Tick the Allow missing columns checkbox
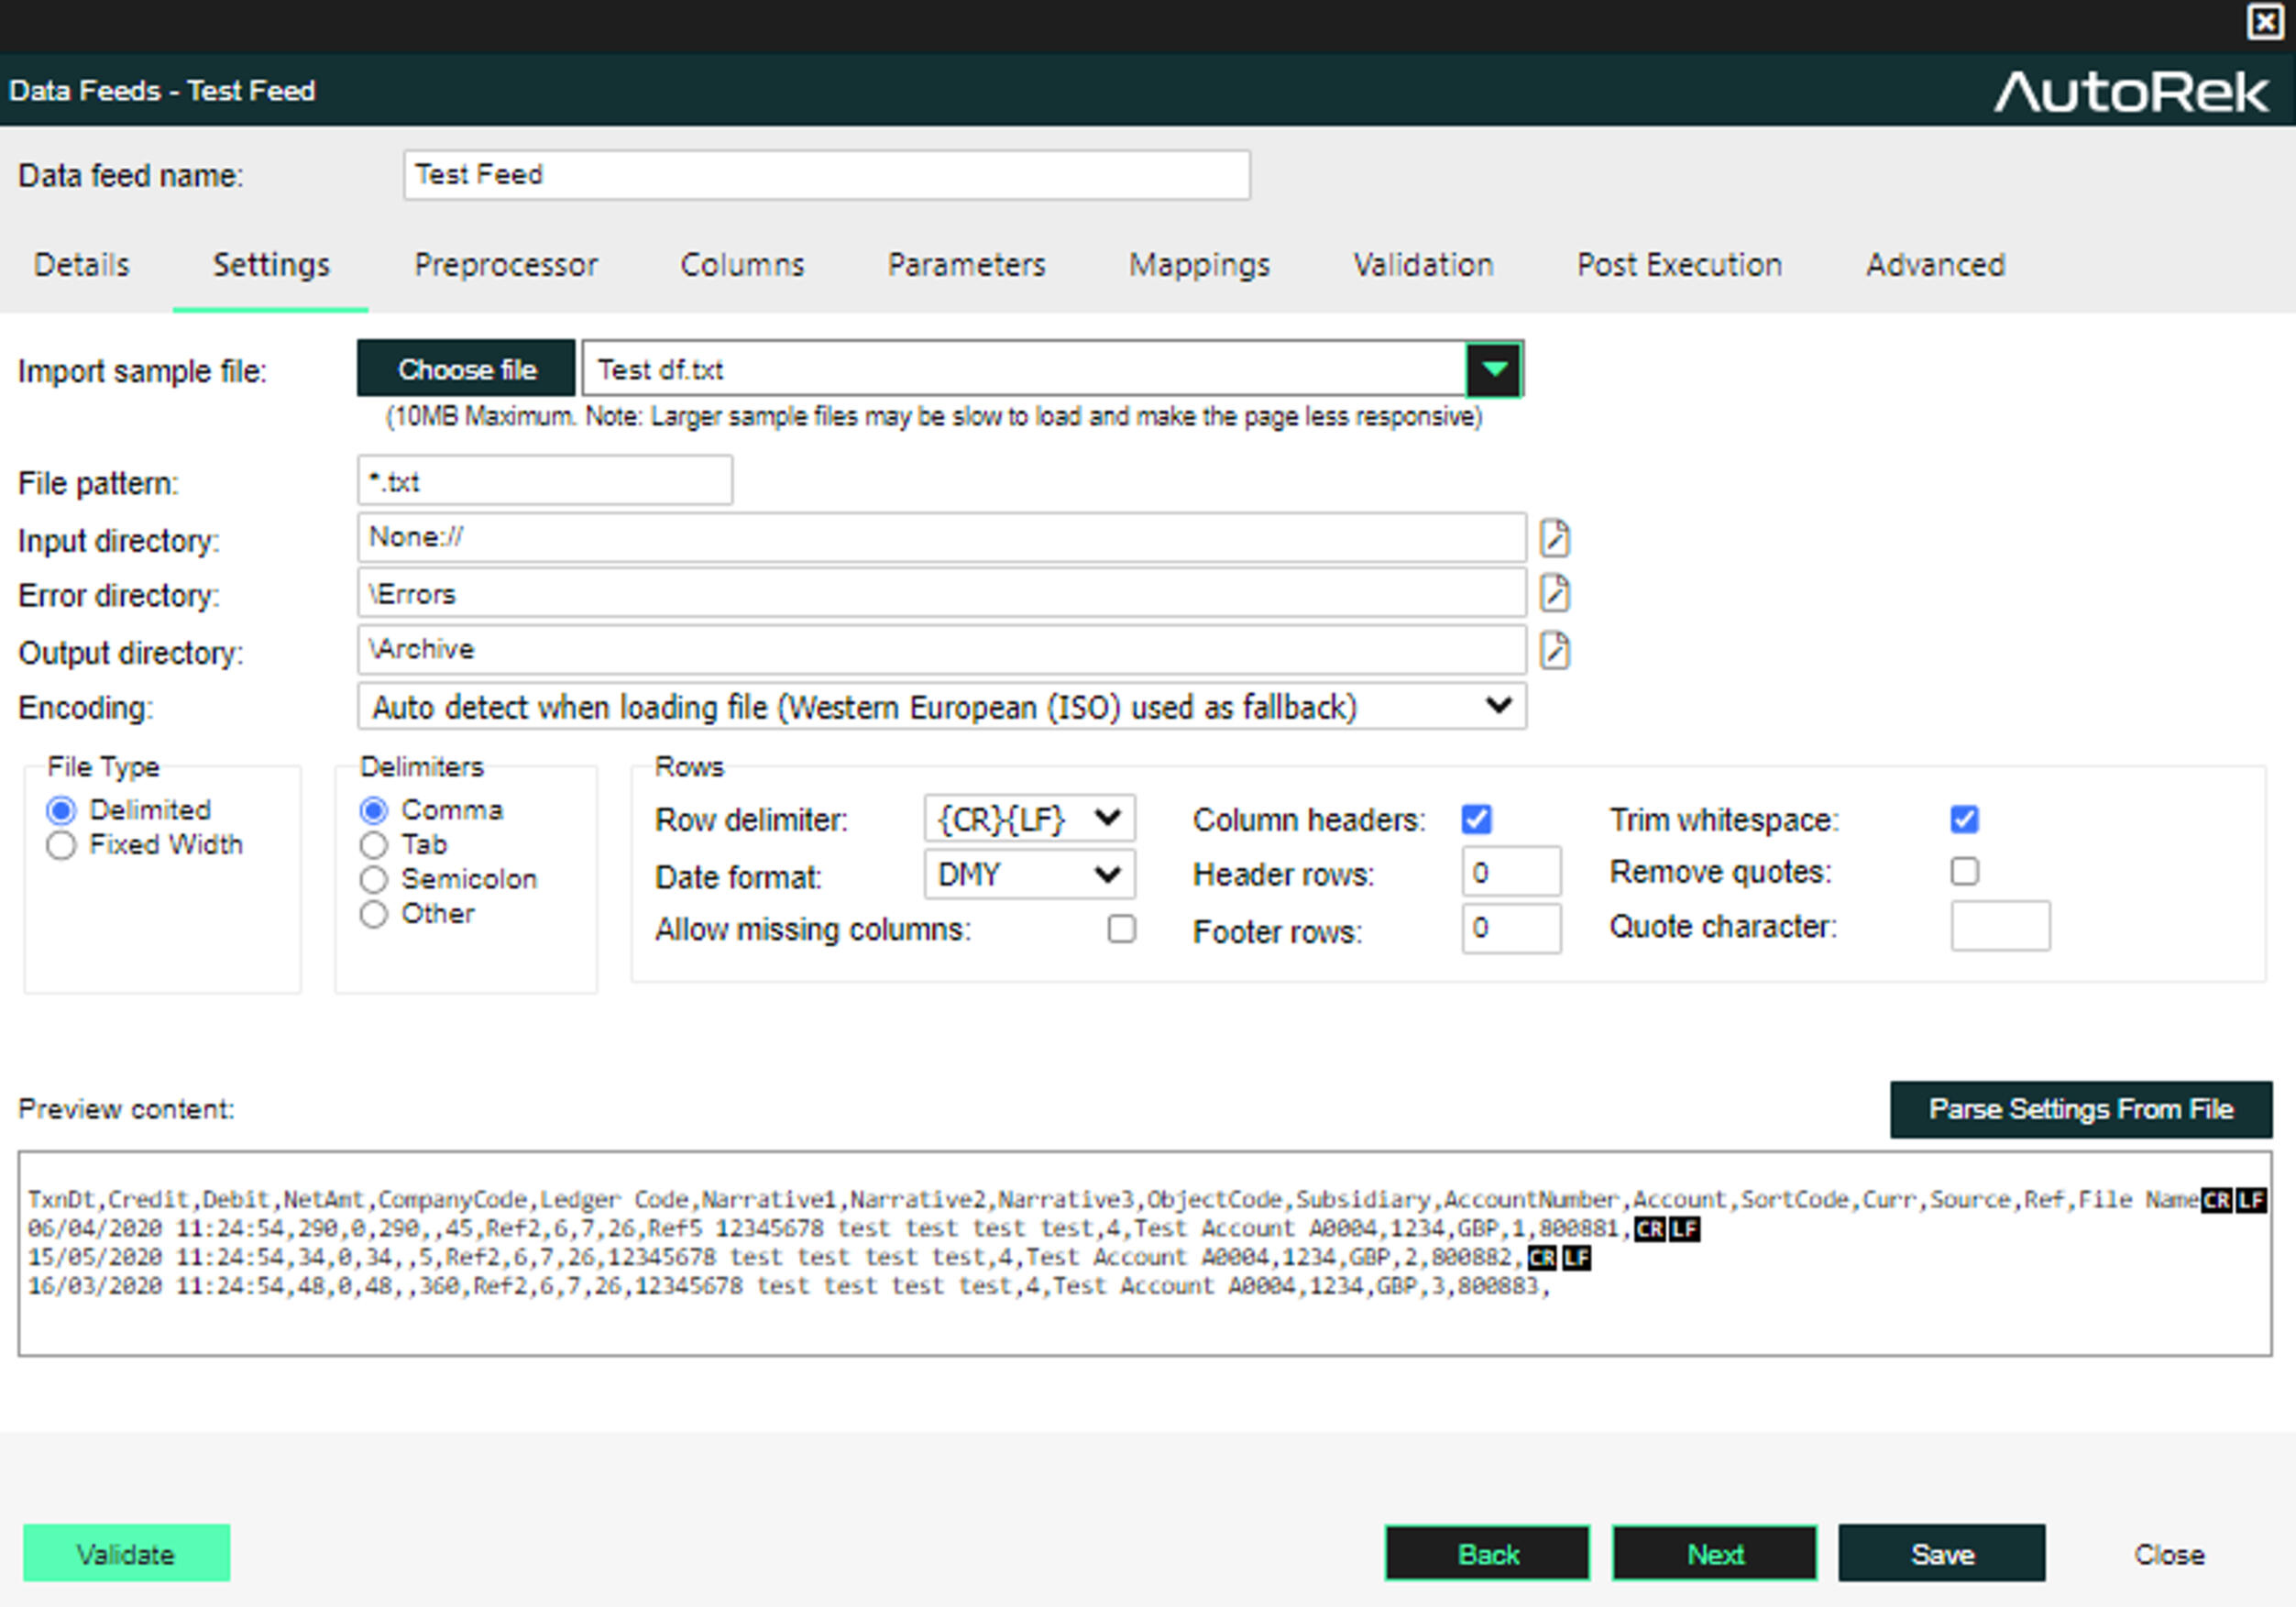The height and width of the screenshot is (1607, 2296). coord(1121,929)
